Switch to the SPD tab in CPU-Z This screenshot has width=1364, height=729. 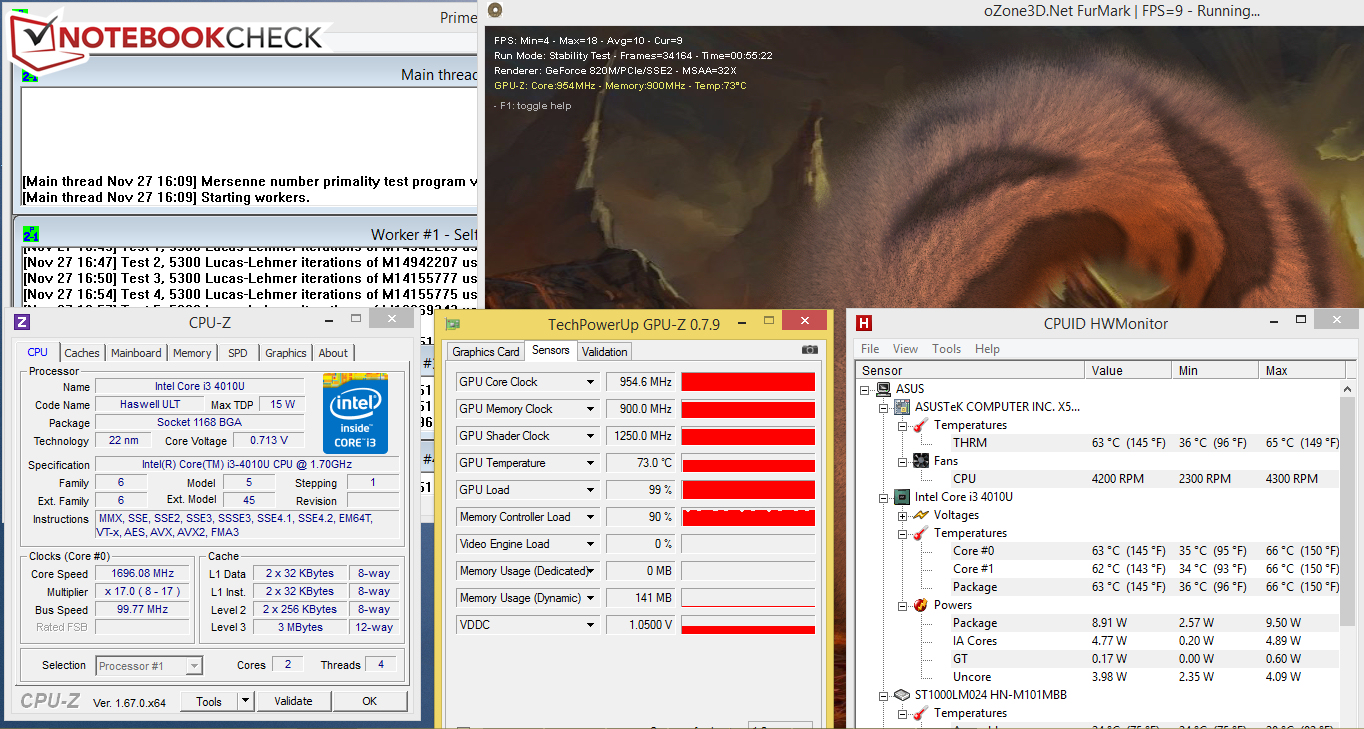point(238,353)
